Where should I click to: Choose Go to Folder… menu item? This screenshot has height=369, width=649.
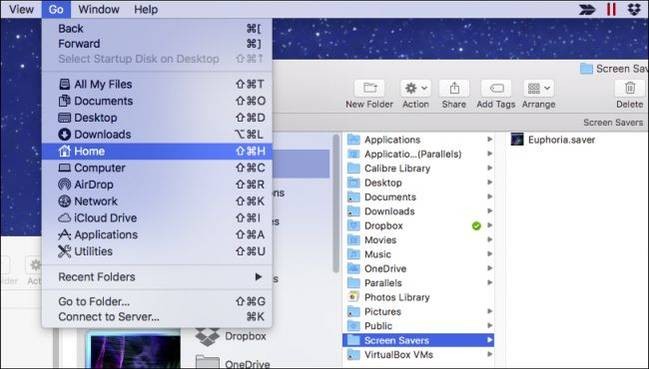pos(157,302)
